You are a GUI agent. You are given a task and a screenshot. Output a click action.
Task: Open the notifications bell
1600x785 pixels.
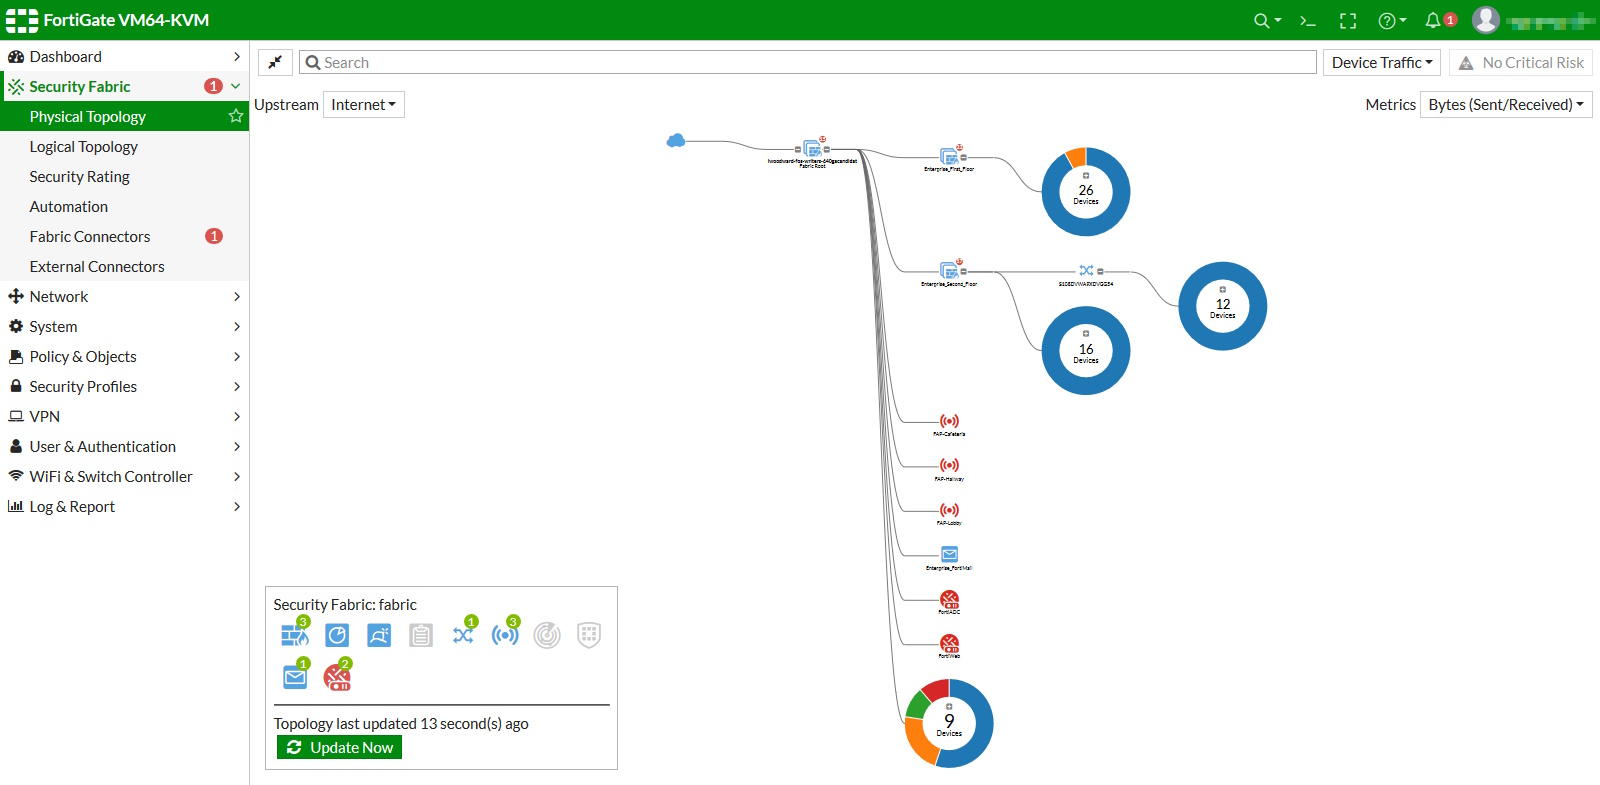pyautogui.click(x=1433, y=20)
